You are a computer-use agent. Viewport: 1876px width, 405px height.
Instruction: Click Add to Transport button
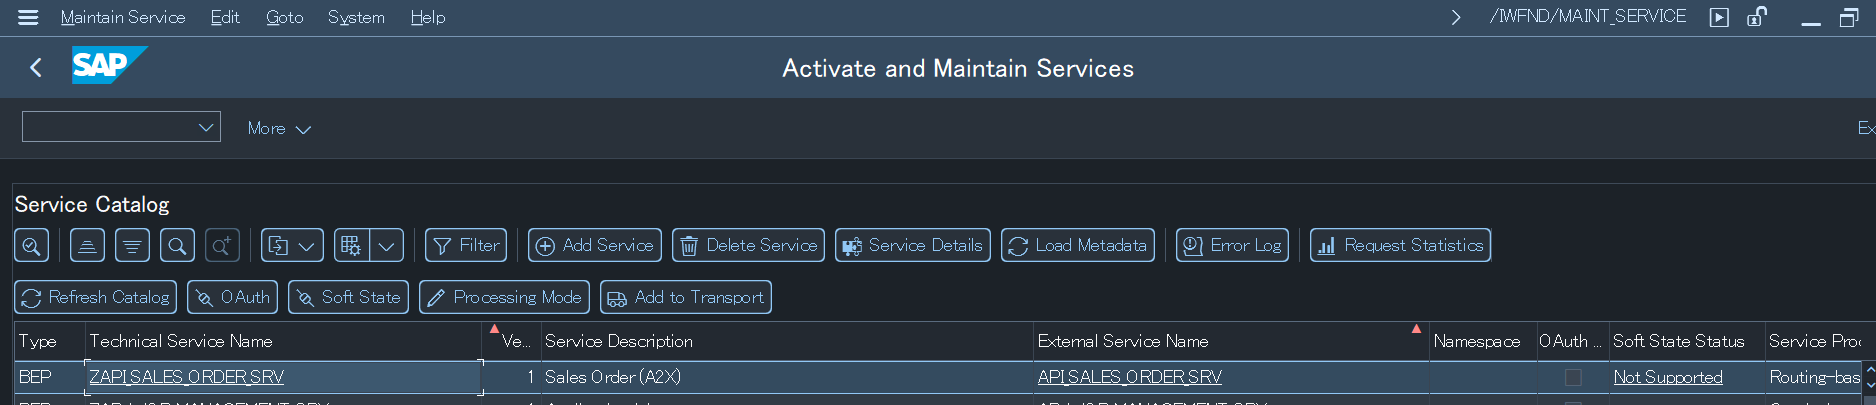(x=686, y=297)
